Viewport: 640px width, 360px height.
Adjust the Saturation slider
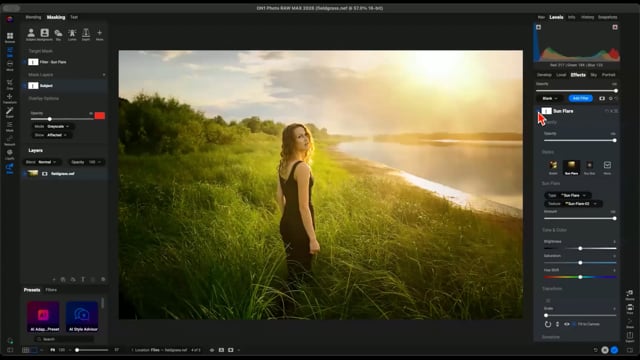(x=580, y=263)
